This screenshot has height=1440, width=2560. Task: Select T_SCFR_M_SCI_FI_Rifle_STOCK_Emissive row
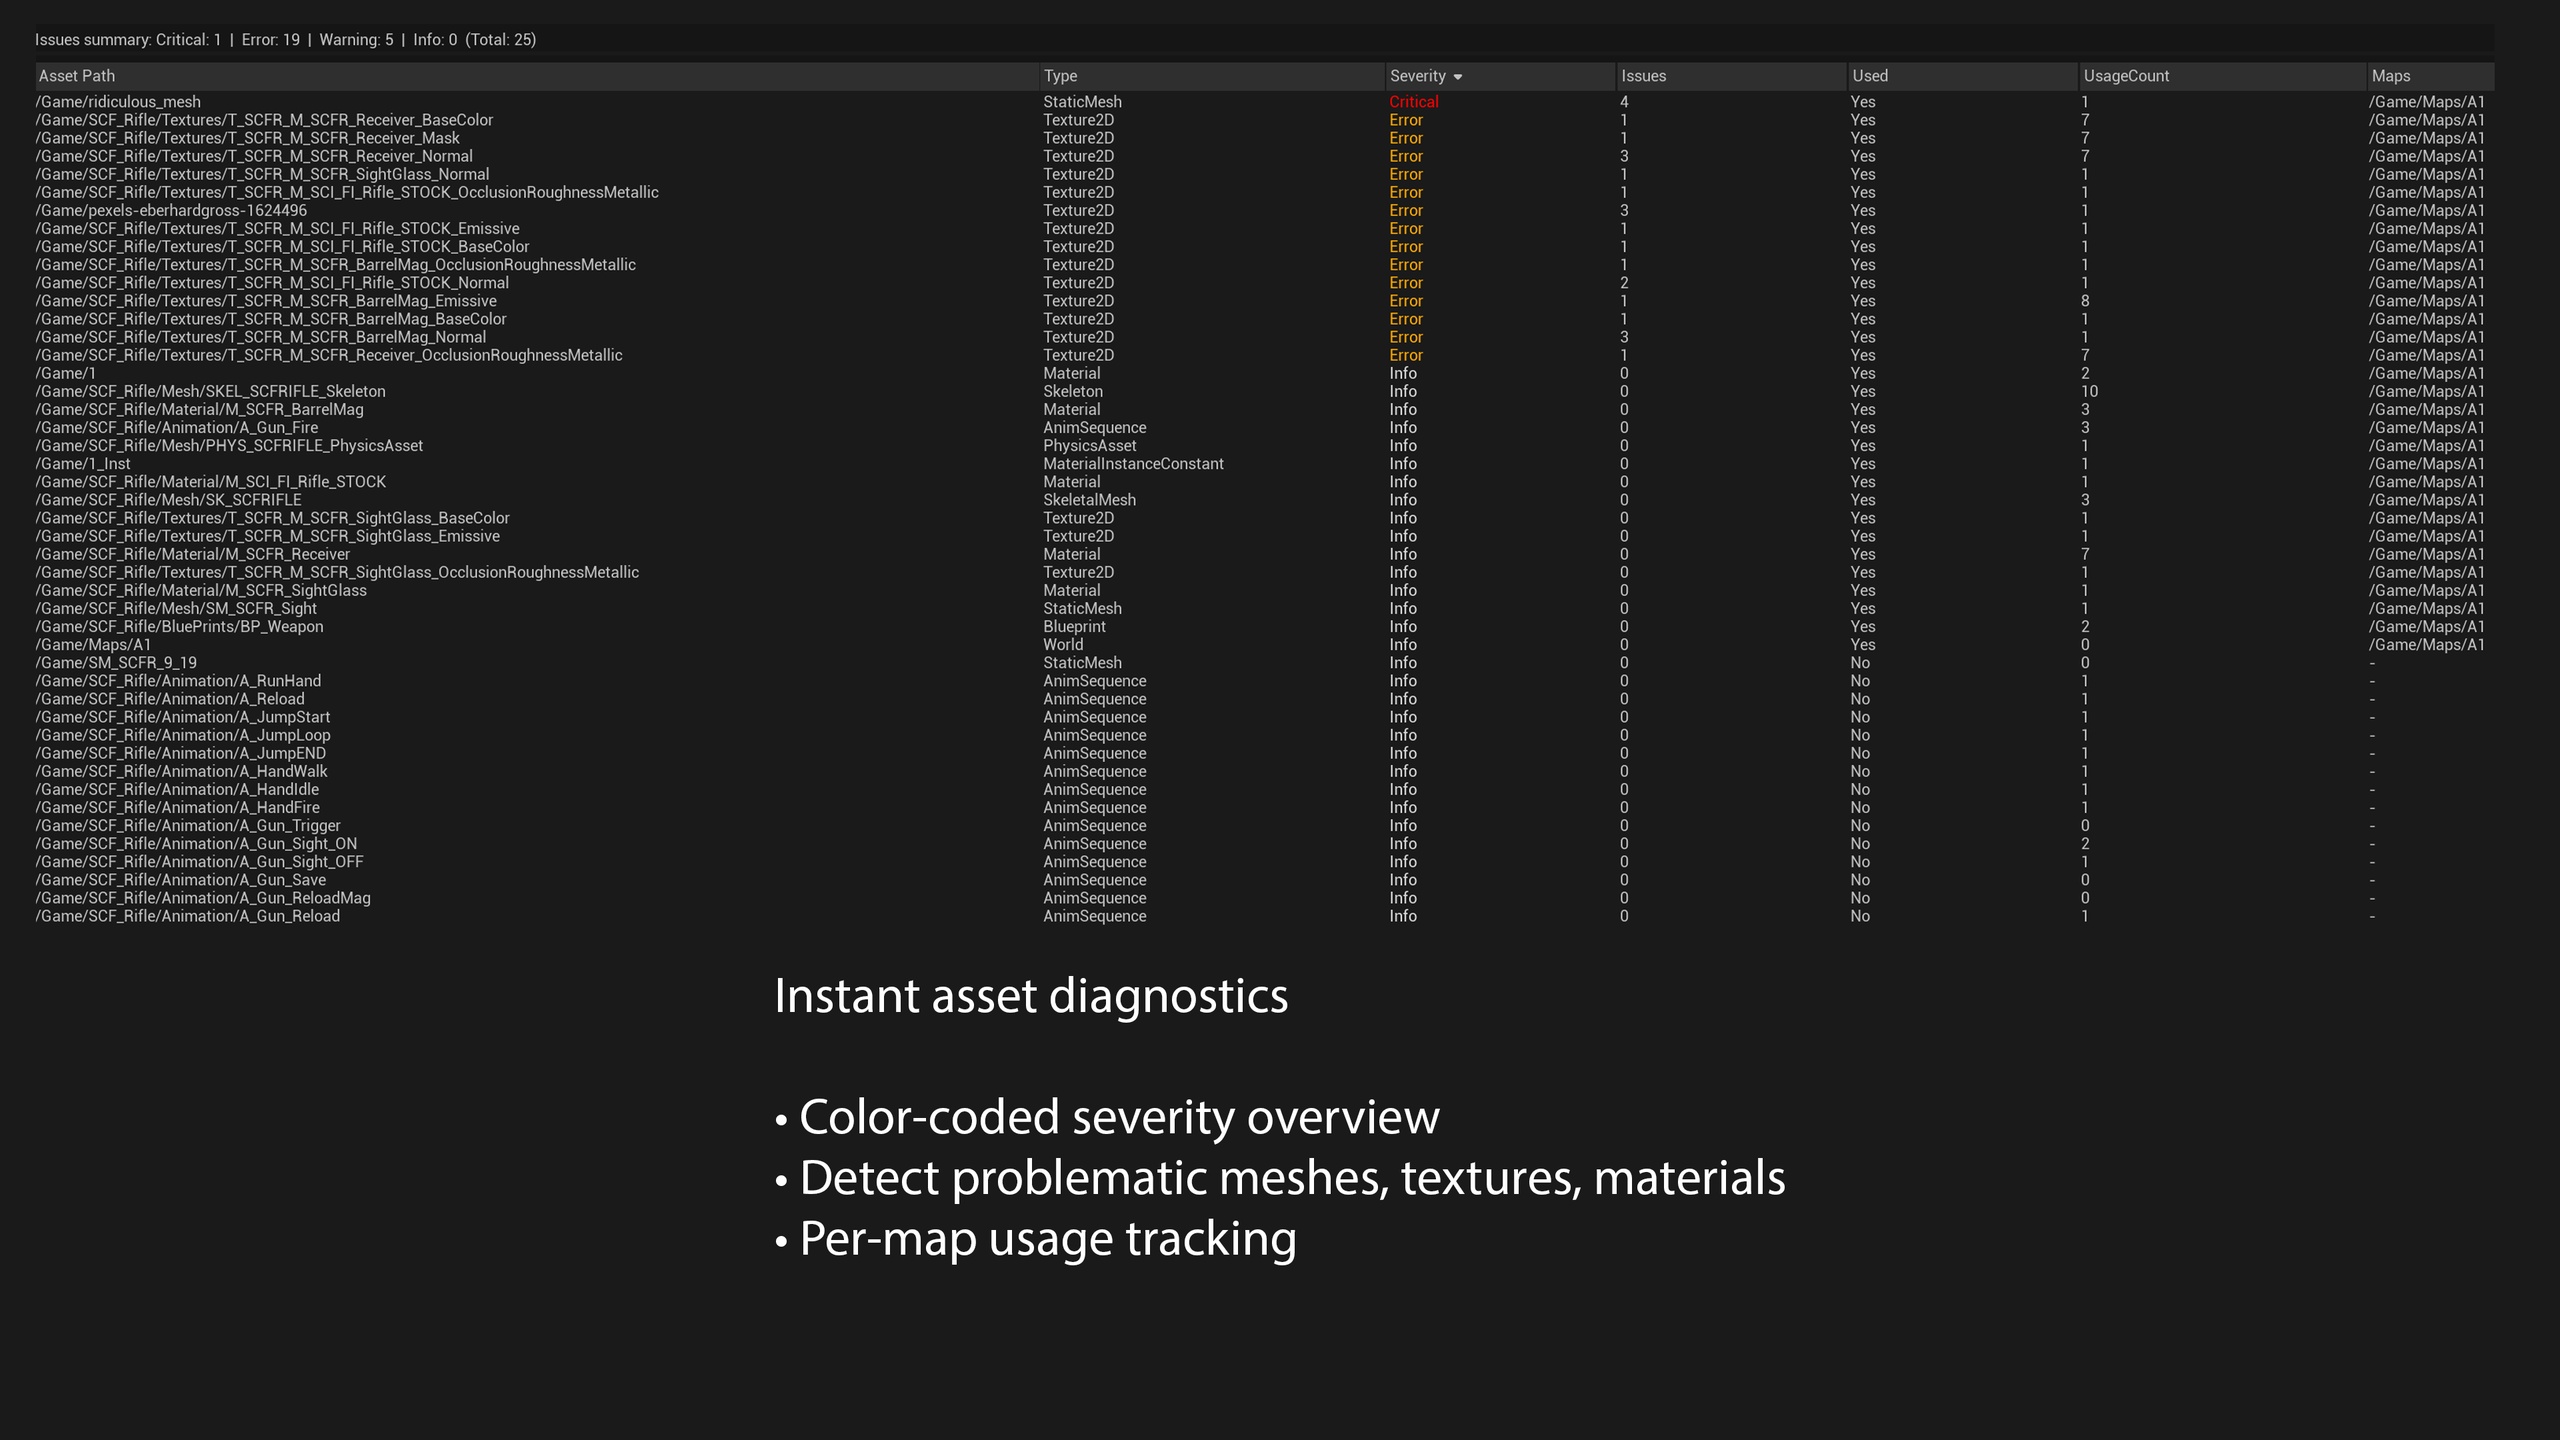1264,228
